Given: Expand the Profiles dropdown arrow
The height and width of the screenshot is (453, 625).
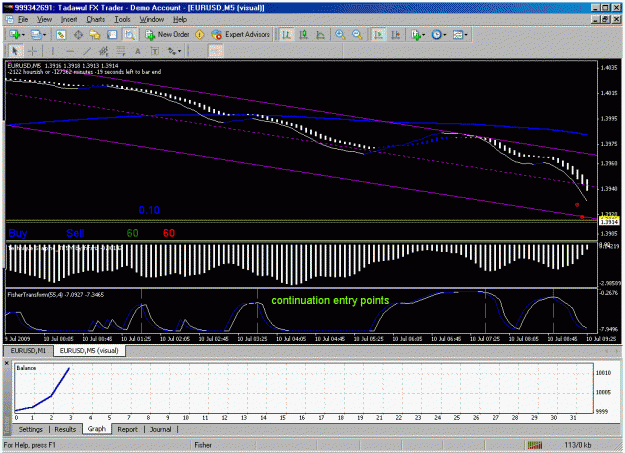Looking at the screenshot, I should coord(44,35).
